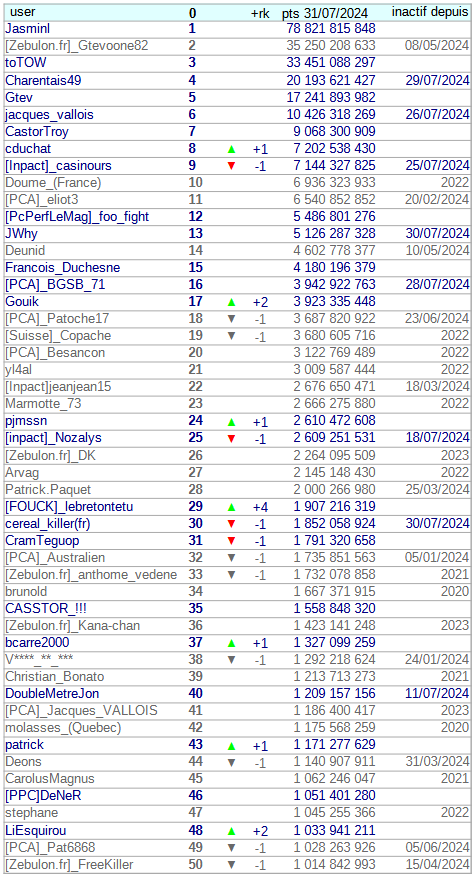Select user [PcPerfLeMag]_foo_fight

click(77, 216)
